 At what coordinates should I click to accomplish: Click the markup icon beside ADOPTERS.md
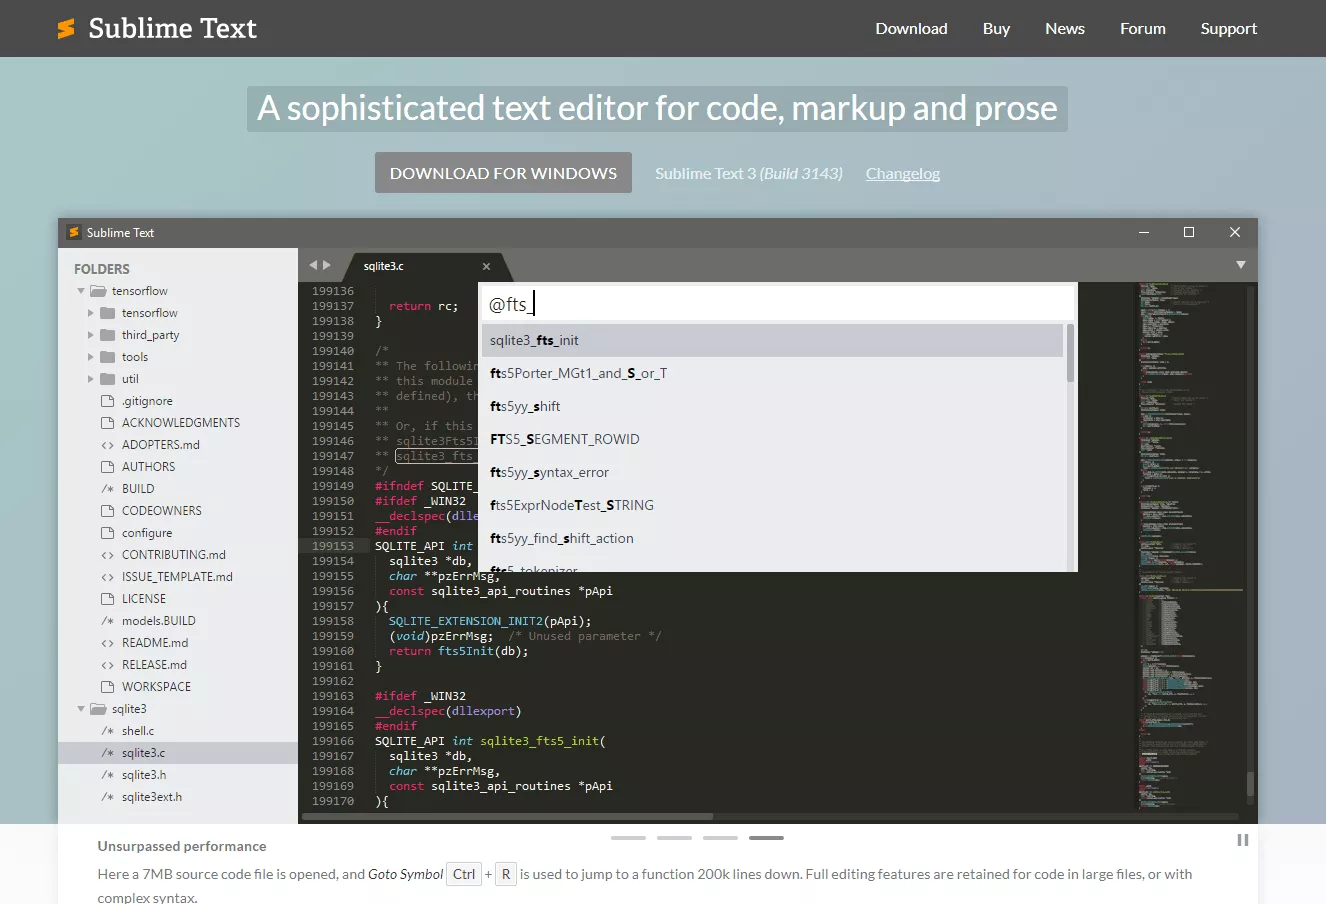tap(108, 445)
